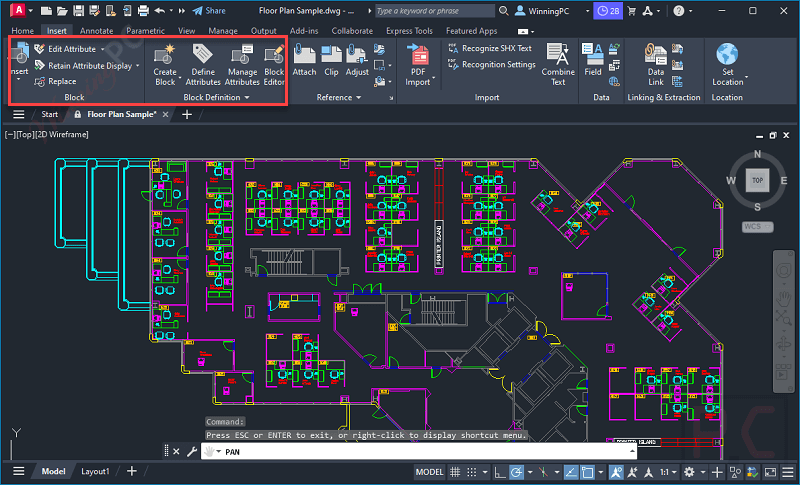This screenshot has height=485, width=800.
Task: Switch to the Home ribbon tab
Action: (22, 31)
